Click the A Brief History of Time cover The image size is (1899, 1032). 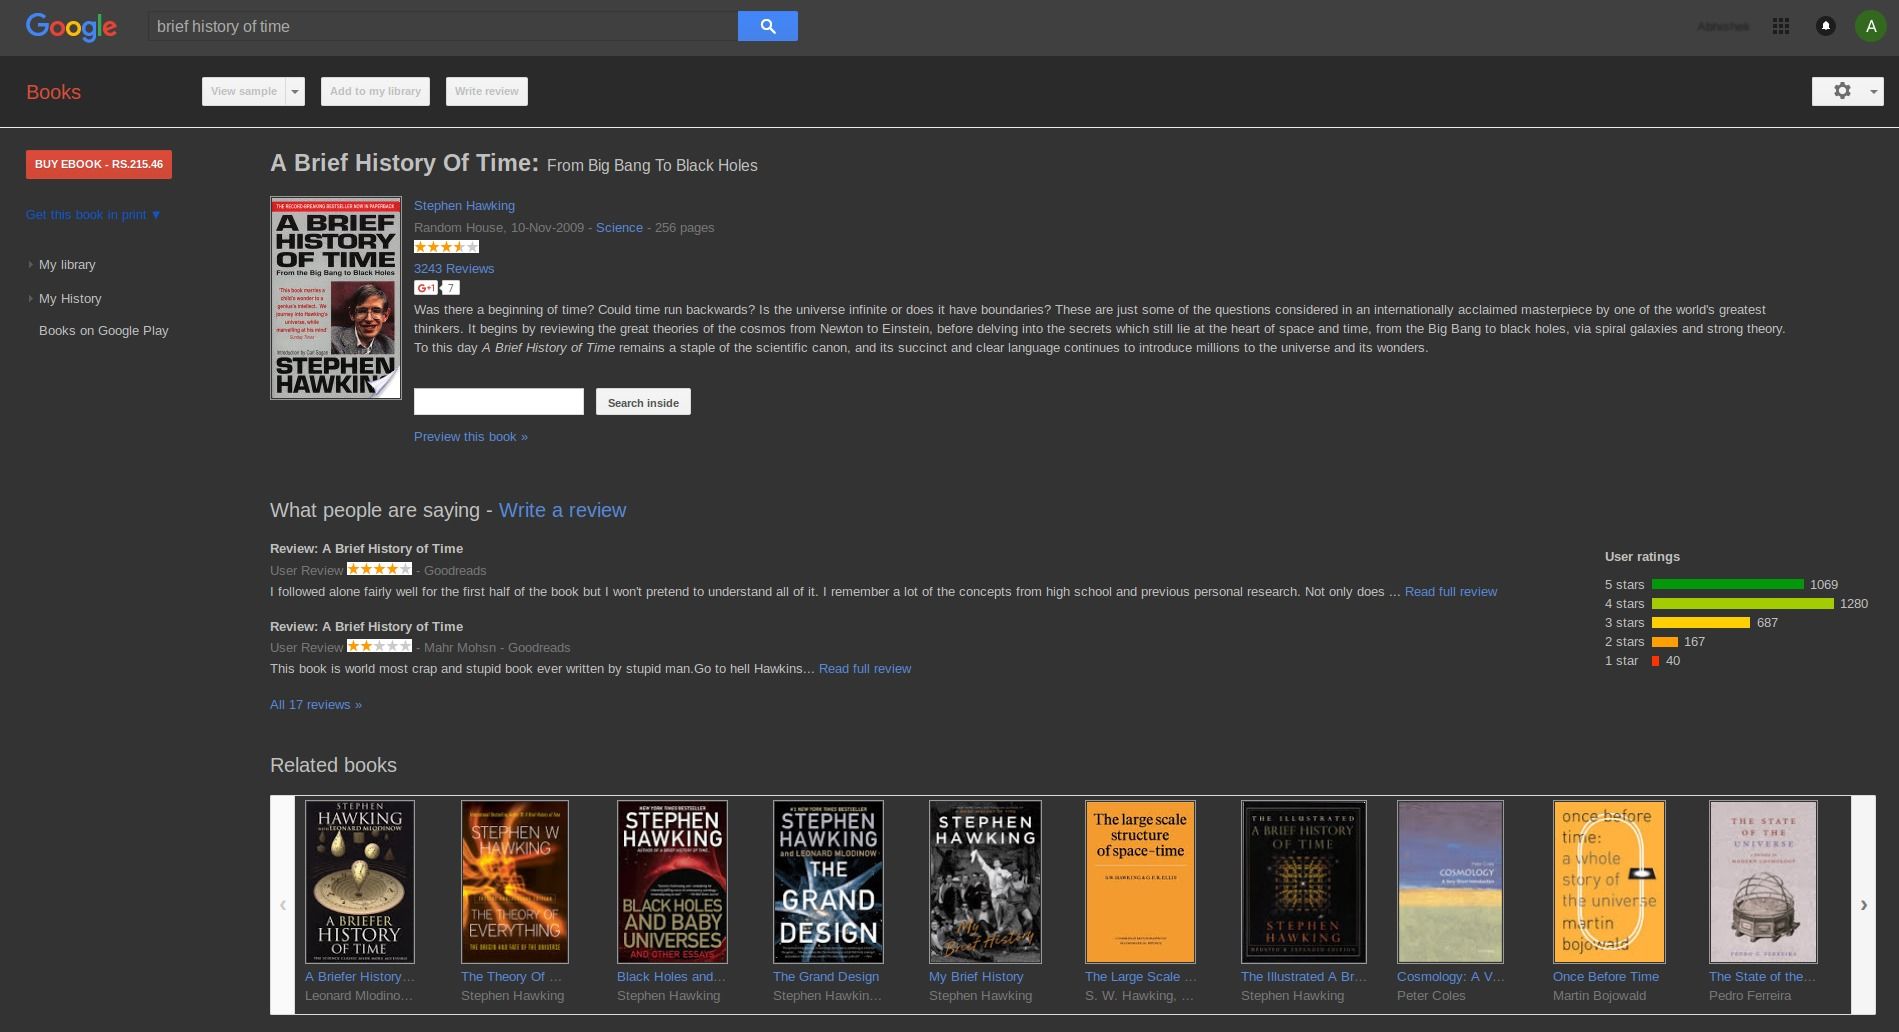coord(336,298)
